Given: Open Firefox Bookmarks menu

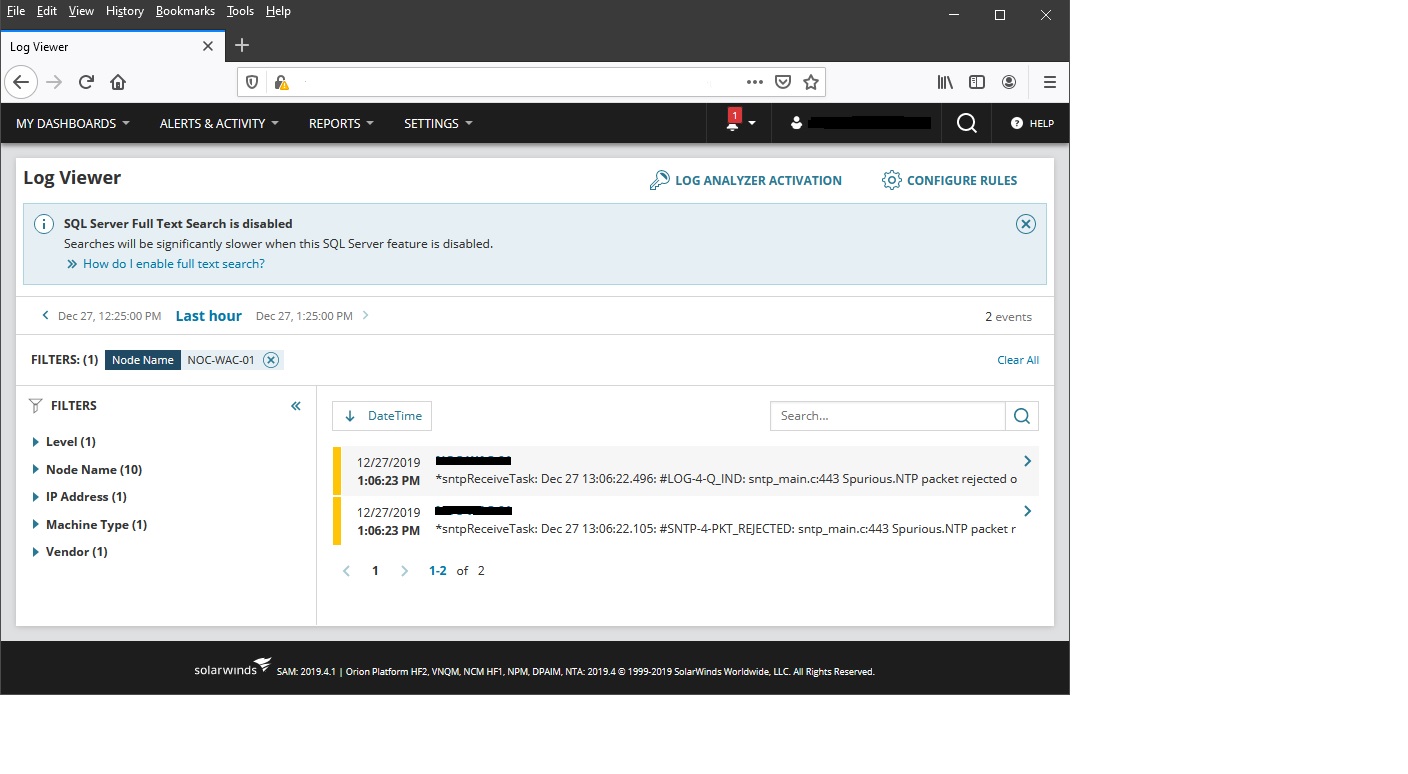Looking at the screenshot, I should 185,11.
